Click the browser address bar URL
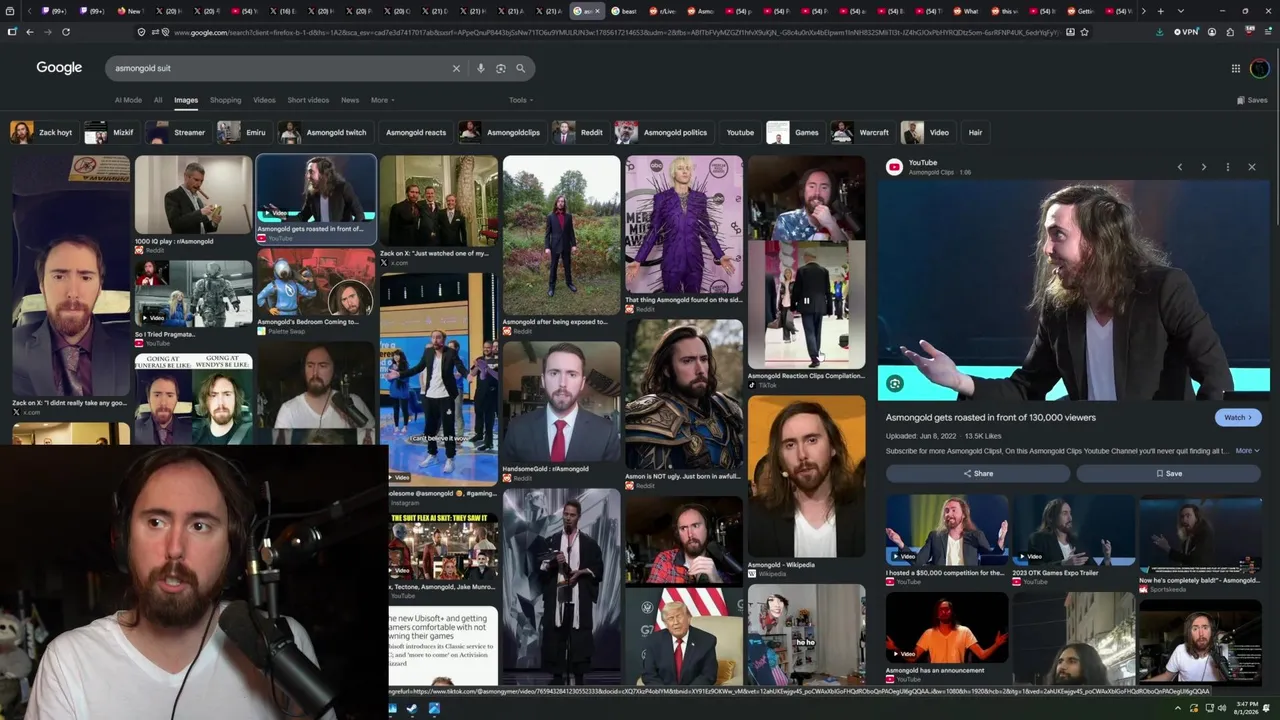Viewport: 1280px width, 720px height. tap(615, 32)
